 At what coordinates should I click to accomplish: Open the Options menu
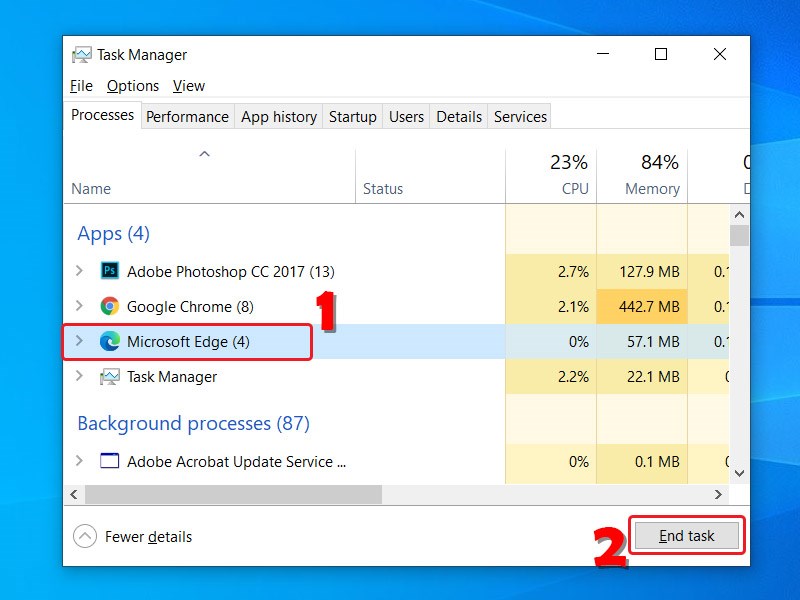point(133,86)
